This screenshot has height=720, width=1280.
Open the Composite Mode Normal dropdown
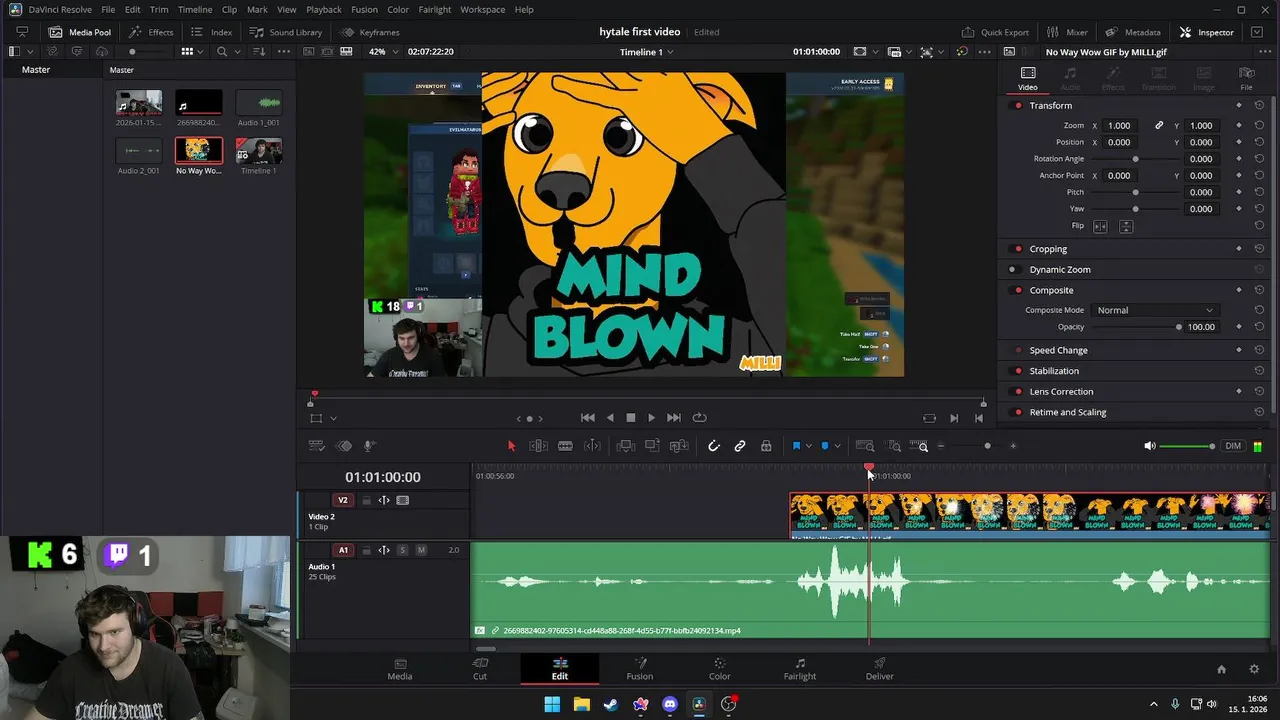(x=1155, y=310)
